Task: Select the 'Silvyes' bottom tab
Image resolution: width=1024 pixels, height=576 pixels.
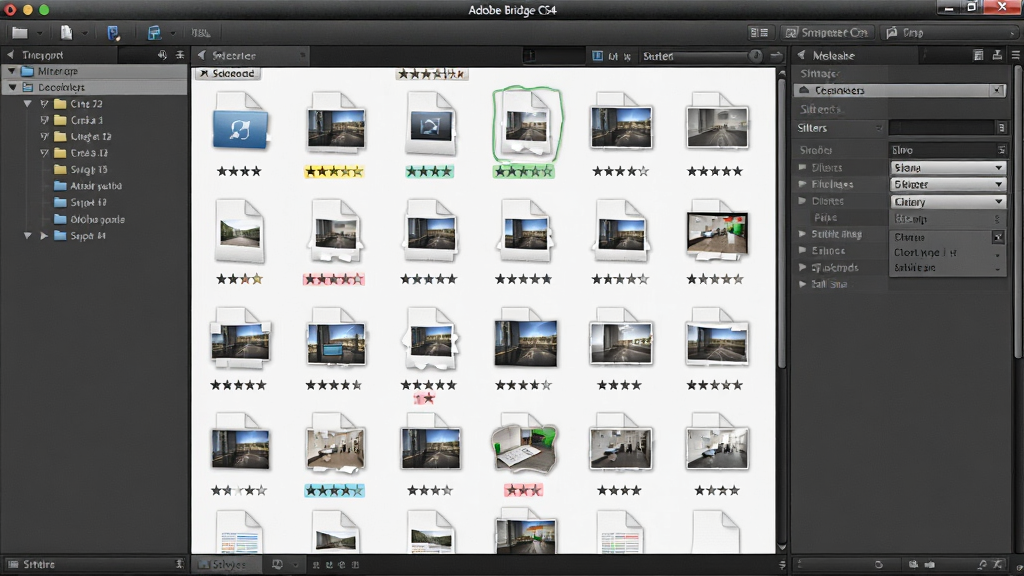Action: pyautogui.click(x=227, y=564)
